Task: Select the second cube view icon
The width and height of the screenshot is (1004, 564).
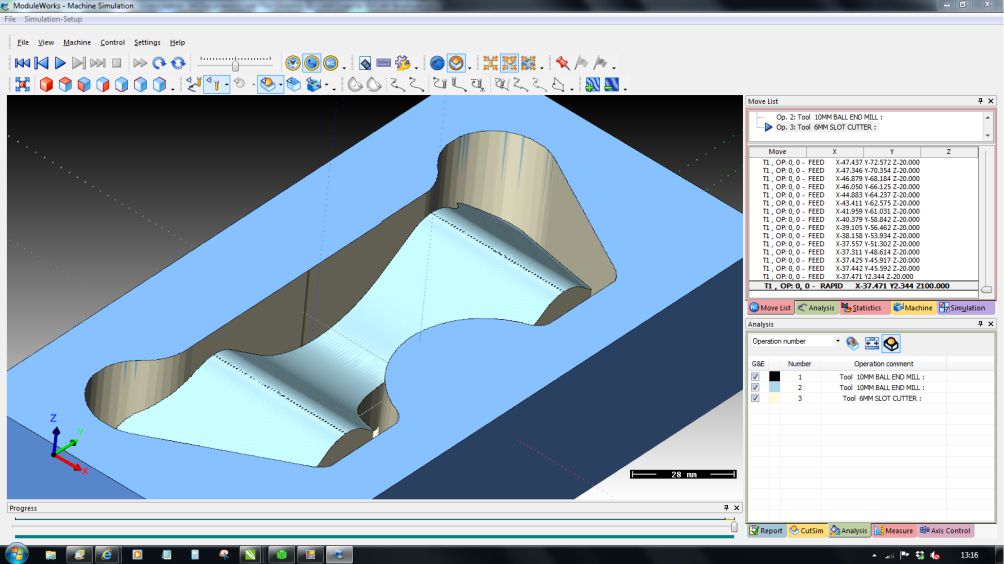Action: coord(65,85)
